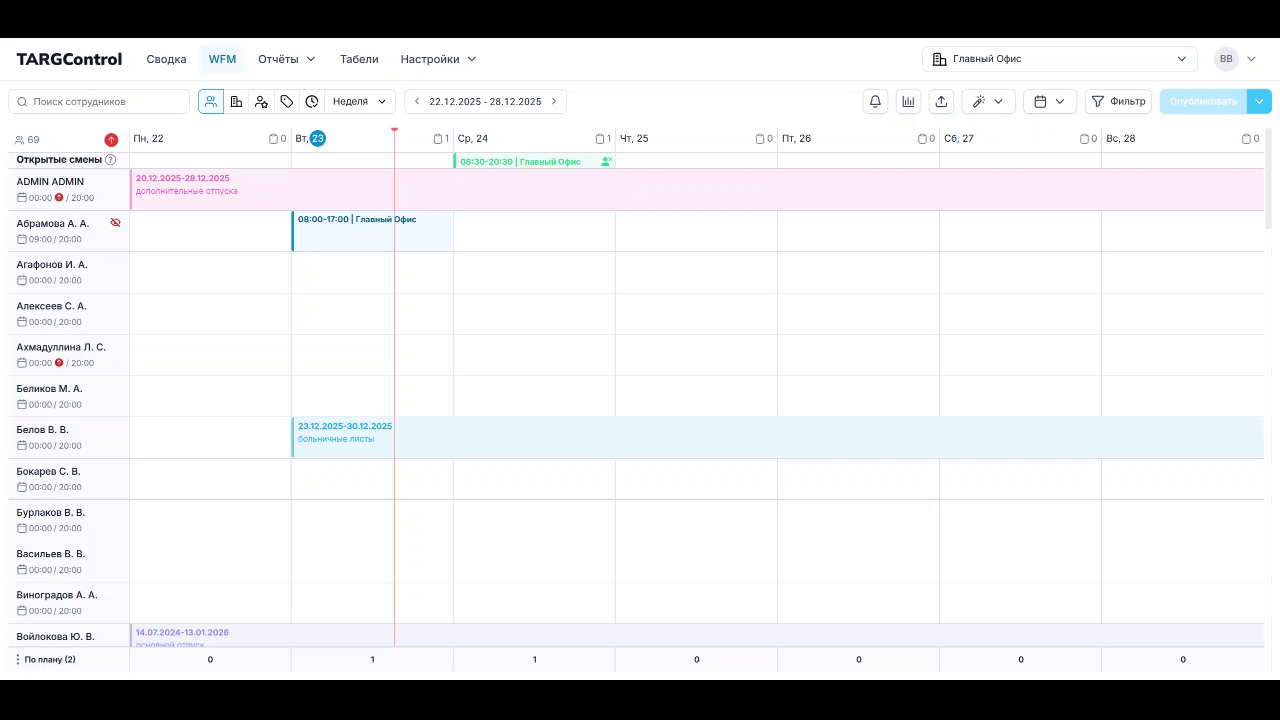Switch to the building/departments view icon
Viewport: 1280px width, 720px height.
pos(236,101)
